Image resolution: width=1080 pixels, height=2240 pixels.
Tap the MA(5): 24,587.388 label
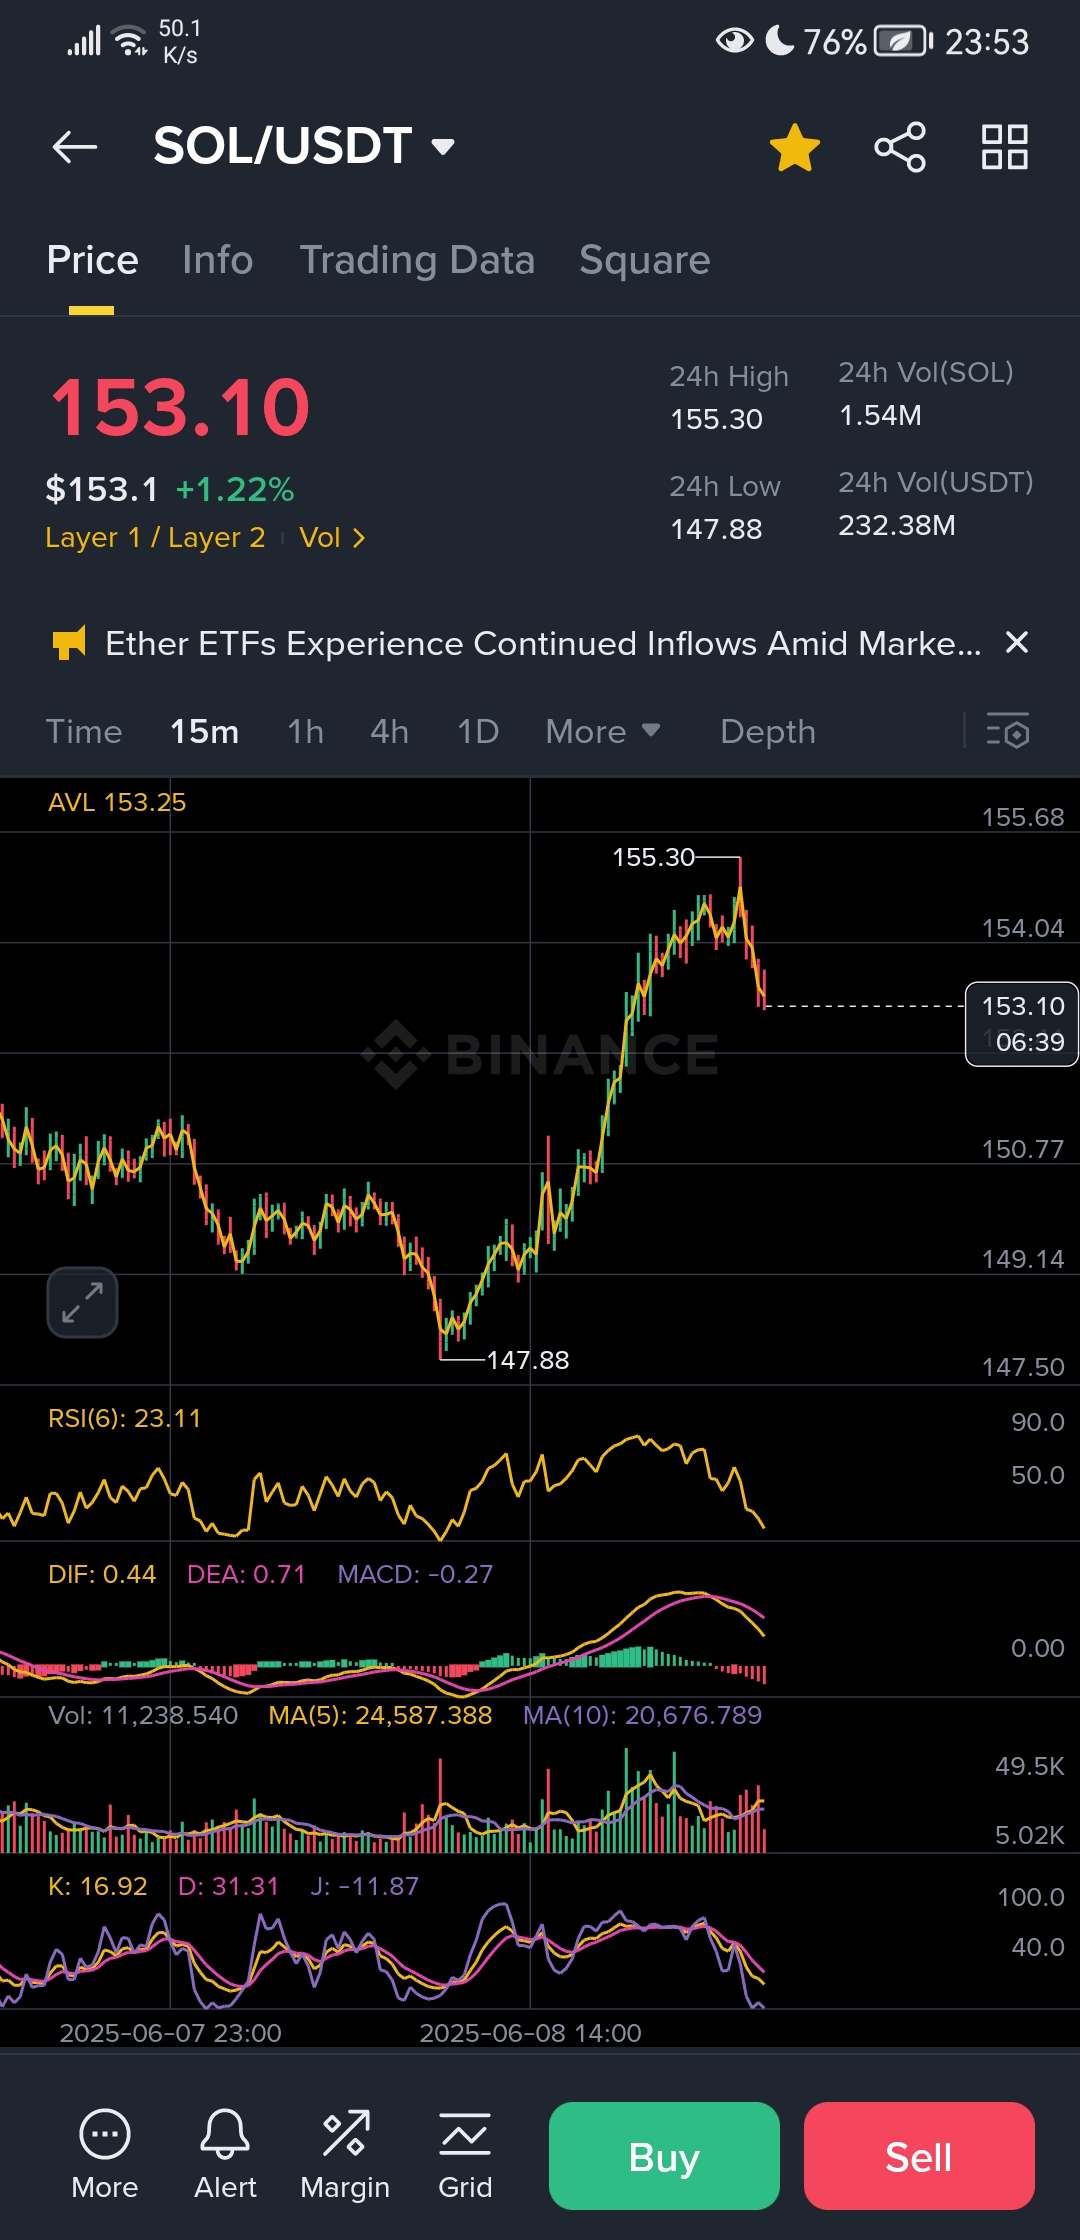(380, 1715)
